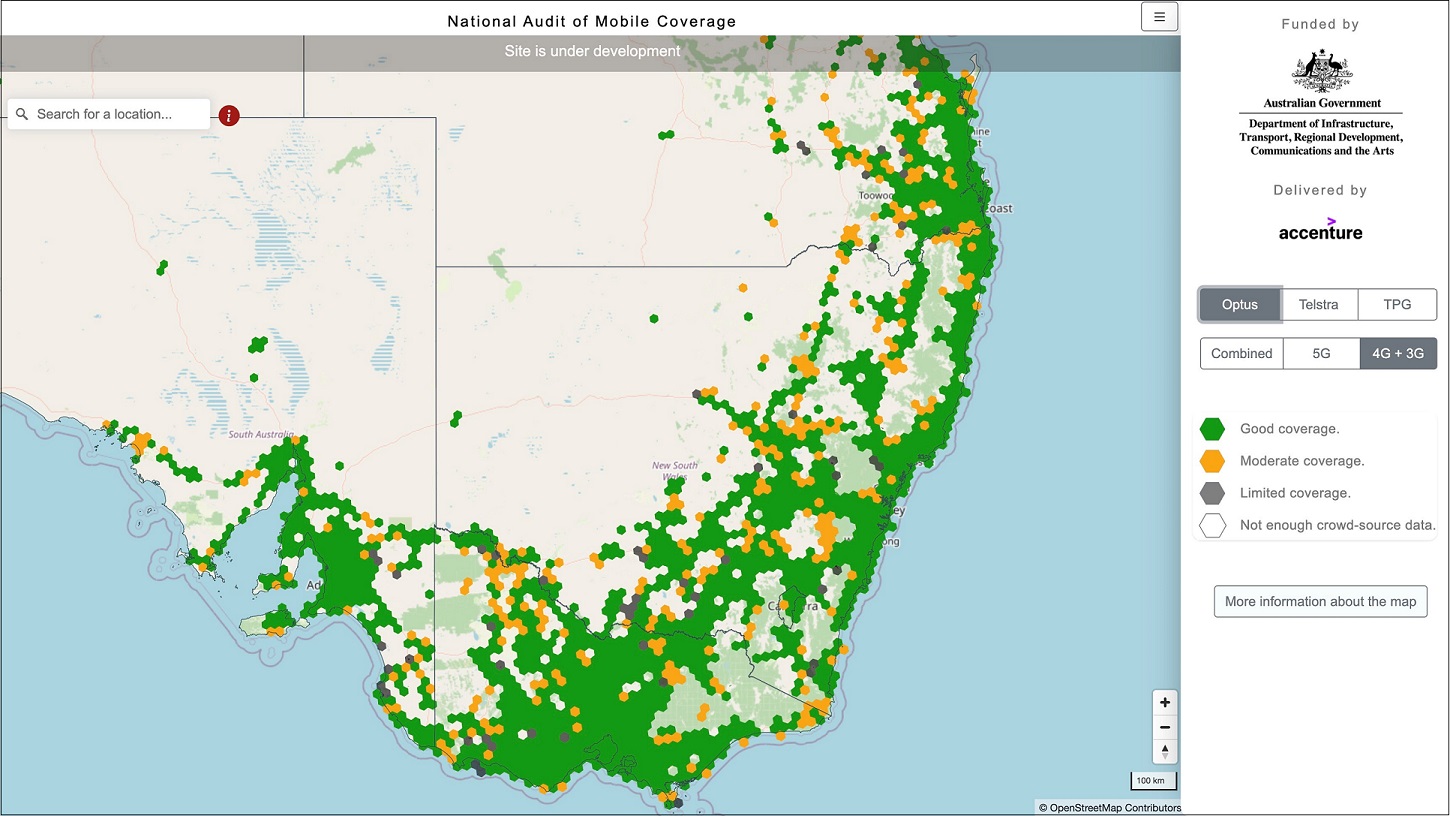
Task: Select the 4G + 3G tab
Action: [1399, 353]
